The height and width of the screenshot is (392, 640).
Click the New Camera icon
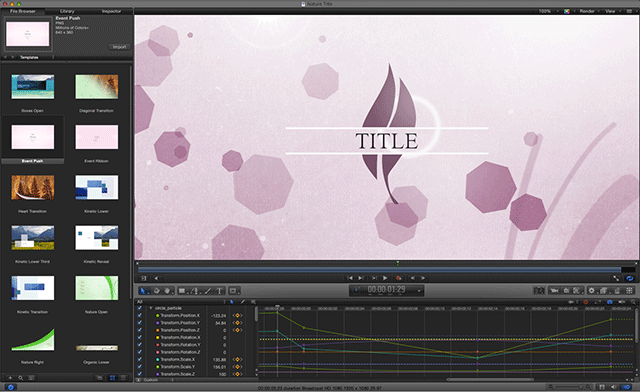pos(554,290)
